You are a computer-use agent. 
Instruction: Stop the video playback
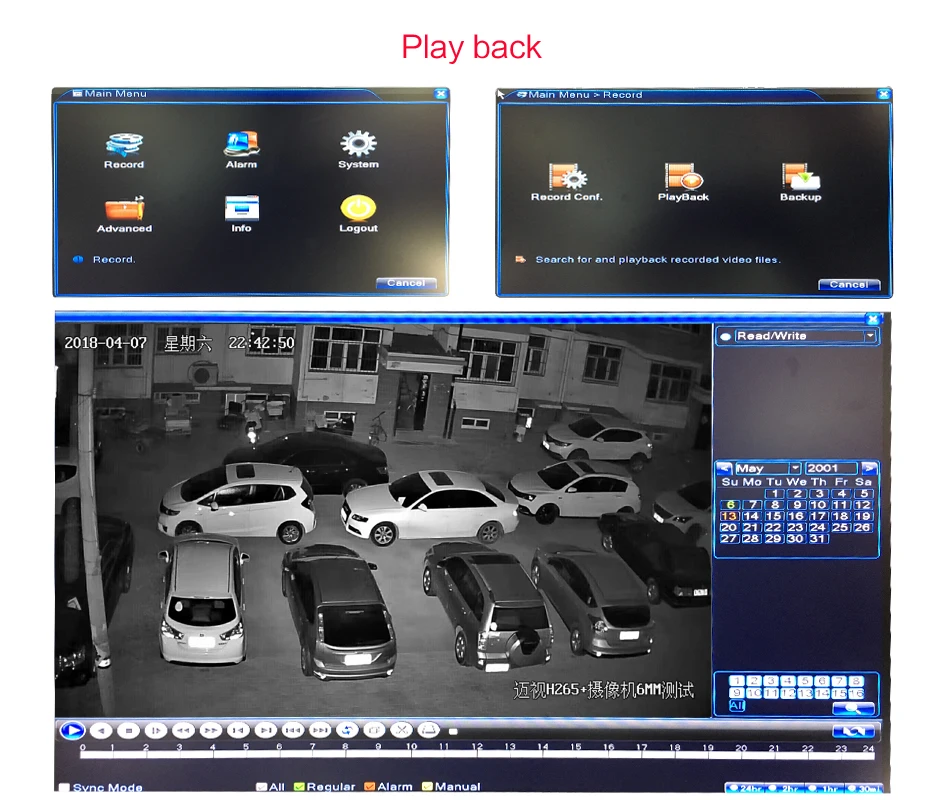pos(128,731)
